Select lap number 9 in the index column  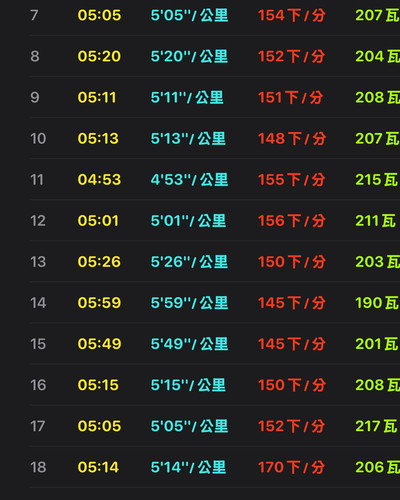tap(35, 98)
